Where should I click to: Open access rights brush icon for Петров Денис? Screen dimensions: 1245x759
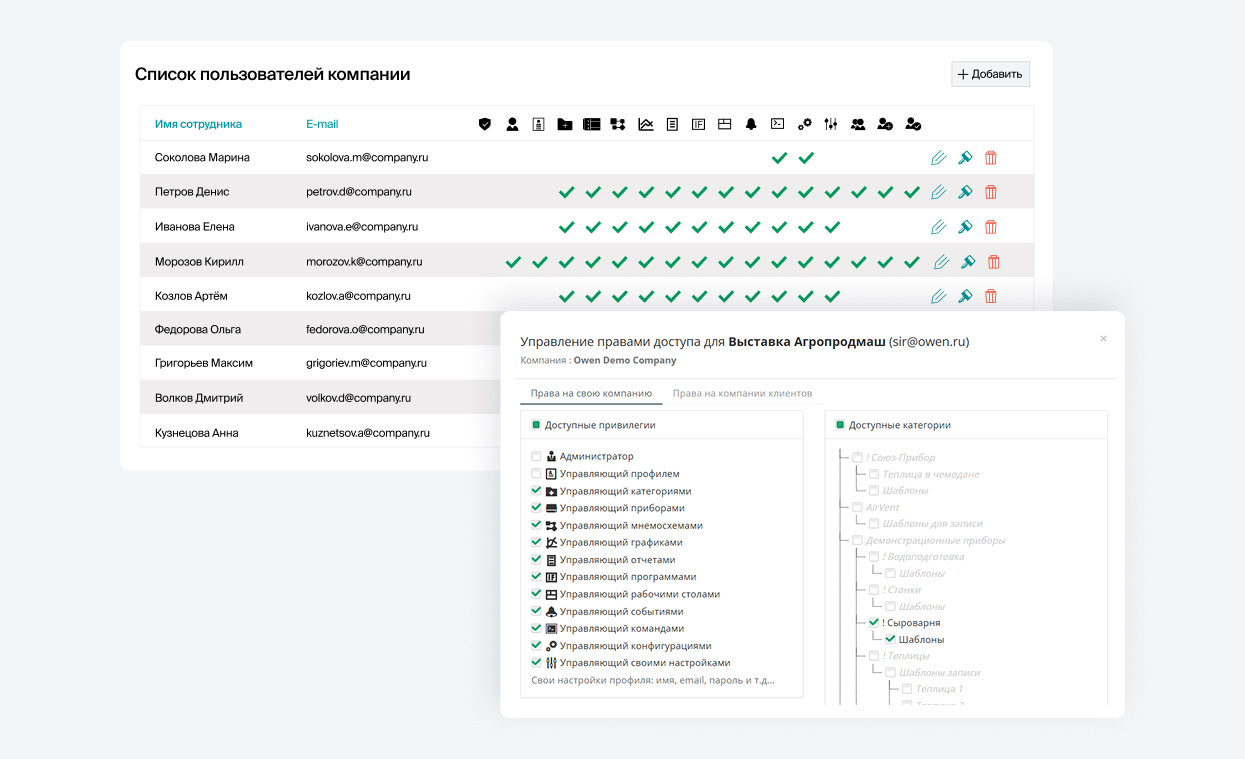point(965,192)
